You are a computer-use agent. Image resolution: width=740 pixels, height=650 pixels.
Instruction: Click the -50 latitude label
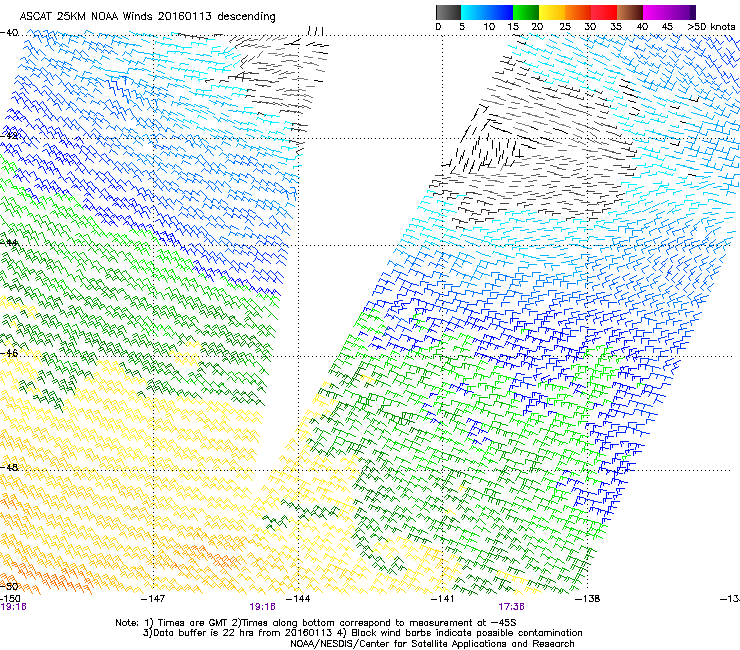point(9,586)
